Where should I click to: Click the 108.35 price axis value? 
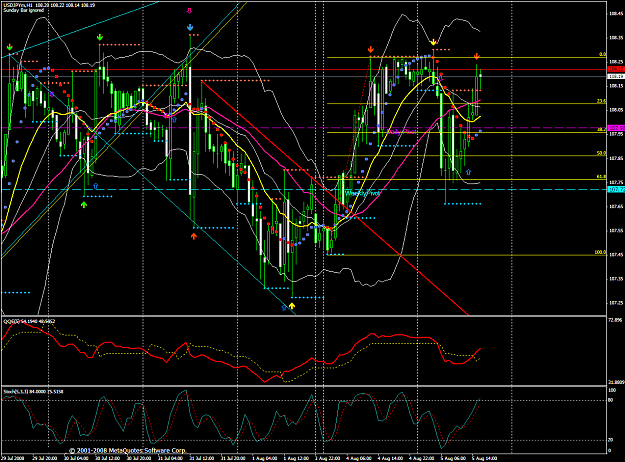(616, 37)
